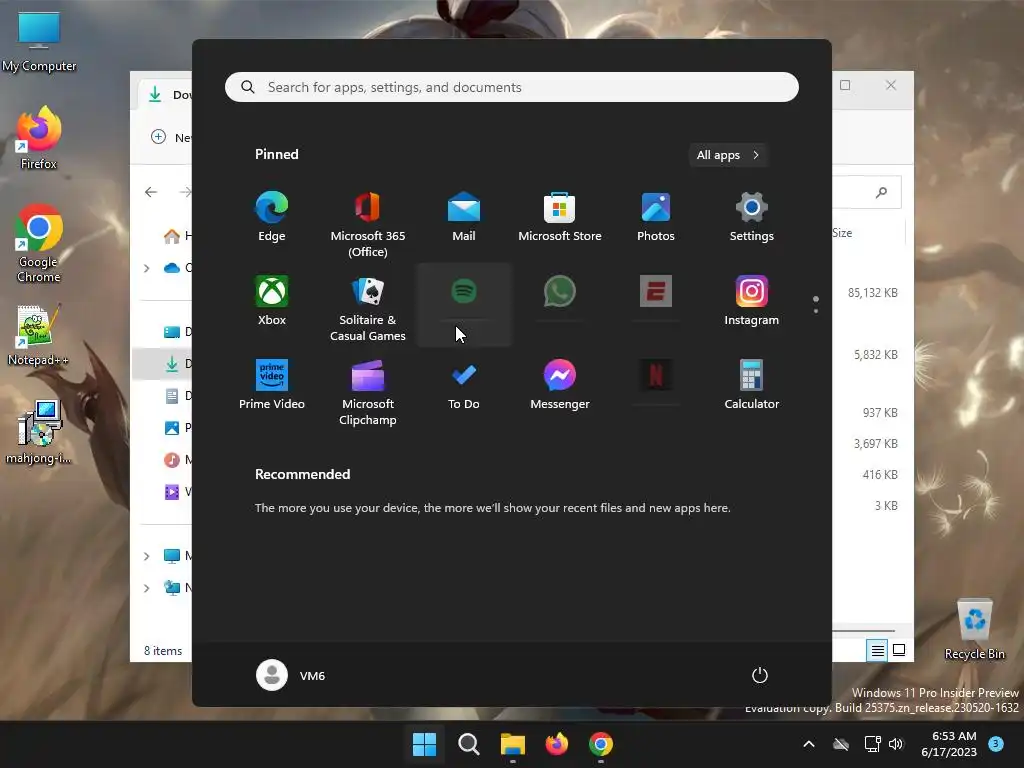Show All apps list
1024x768 pixels.
(728, 155)
